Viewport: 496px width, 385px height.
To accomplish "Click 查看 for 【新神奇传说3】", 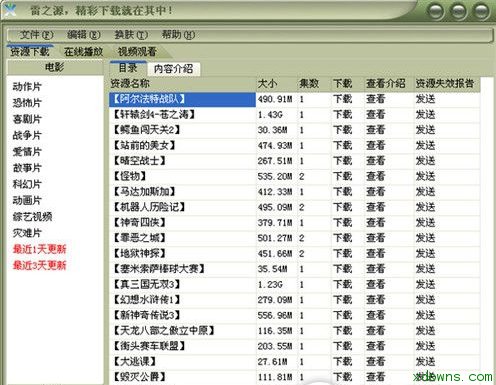I will click(x=375, y=315).
